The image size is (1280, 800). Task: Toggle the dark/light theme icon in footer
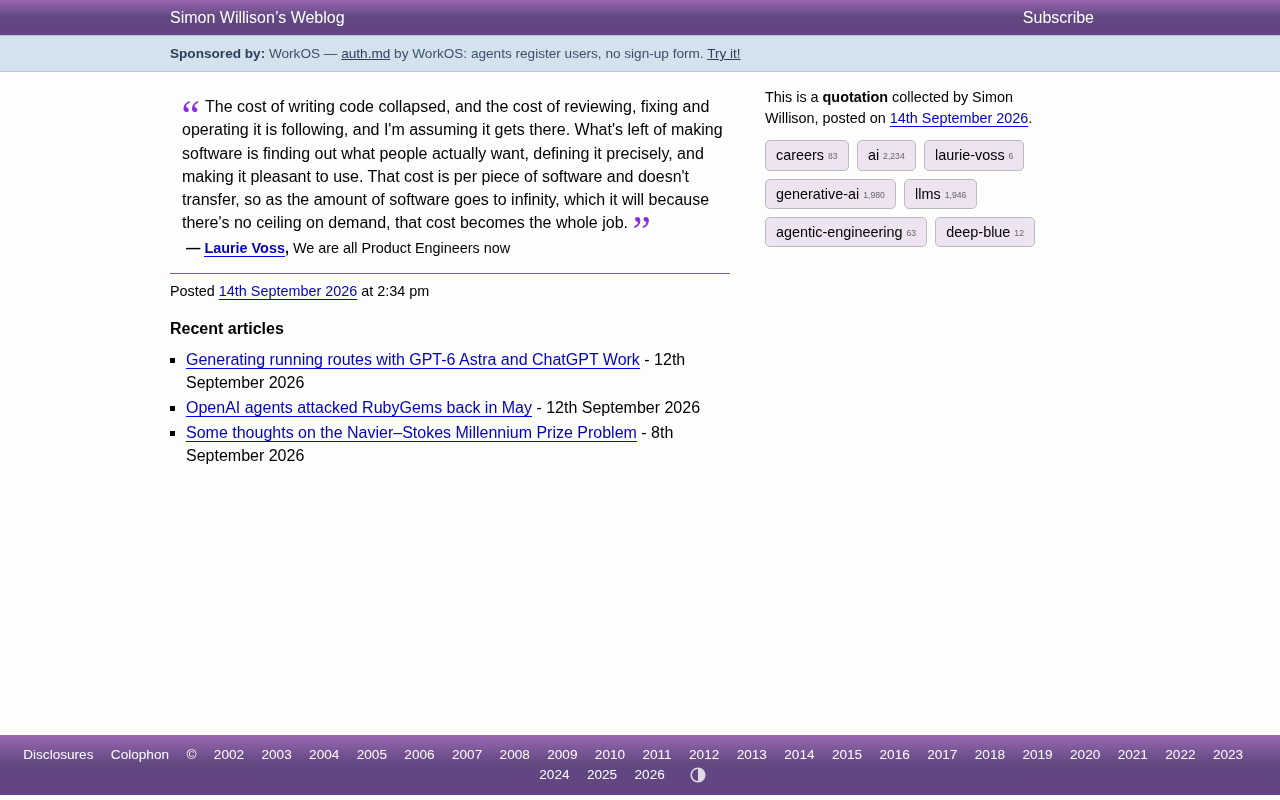698,775
